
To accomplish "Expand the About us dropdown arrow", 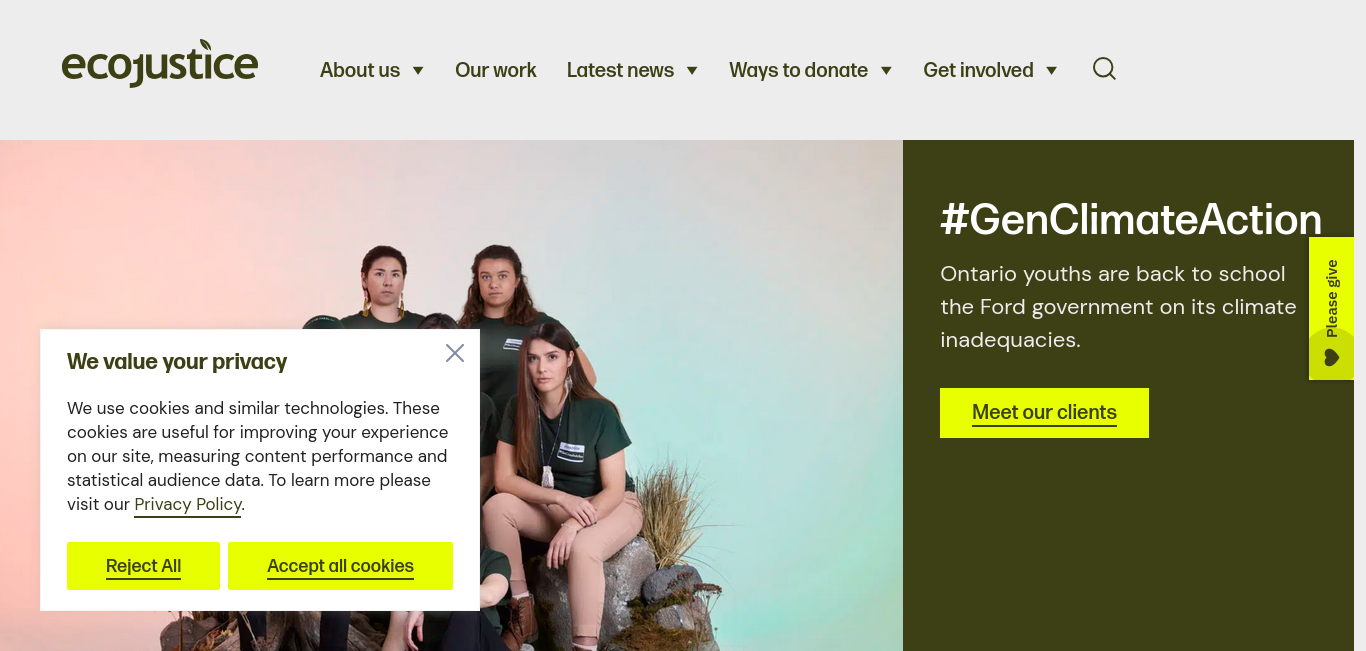I will click(418, 70).
